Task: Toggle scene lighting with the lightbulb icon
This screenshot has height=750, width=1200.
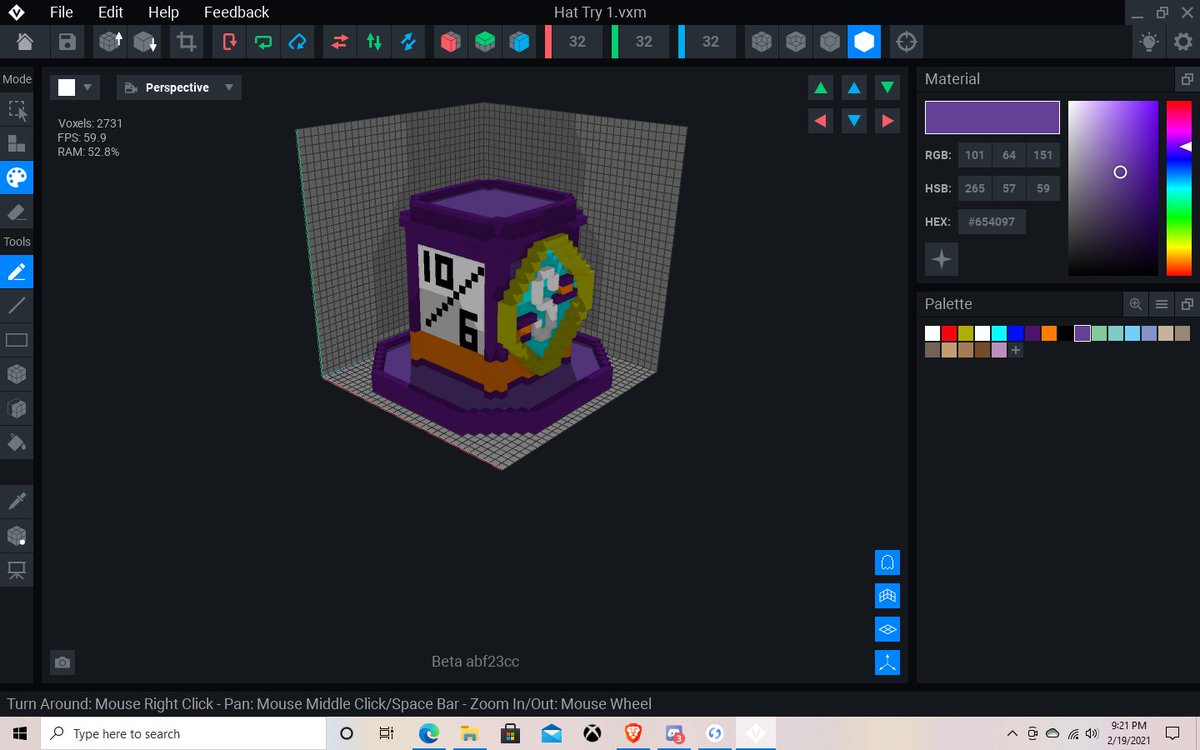Action: click(1148, 41)
